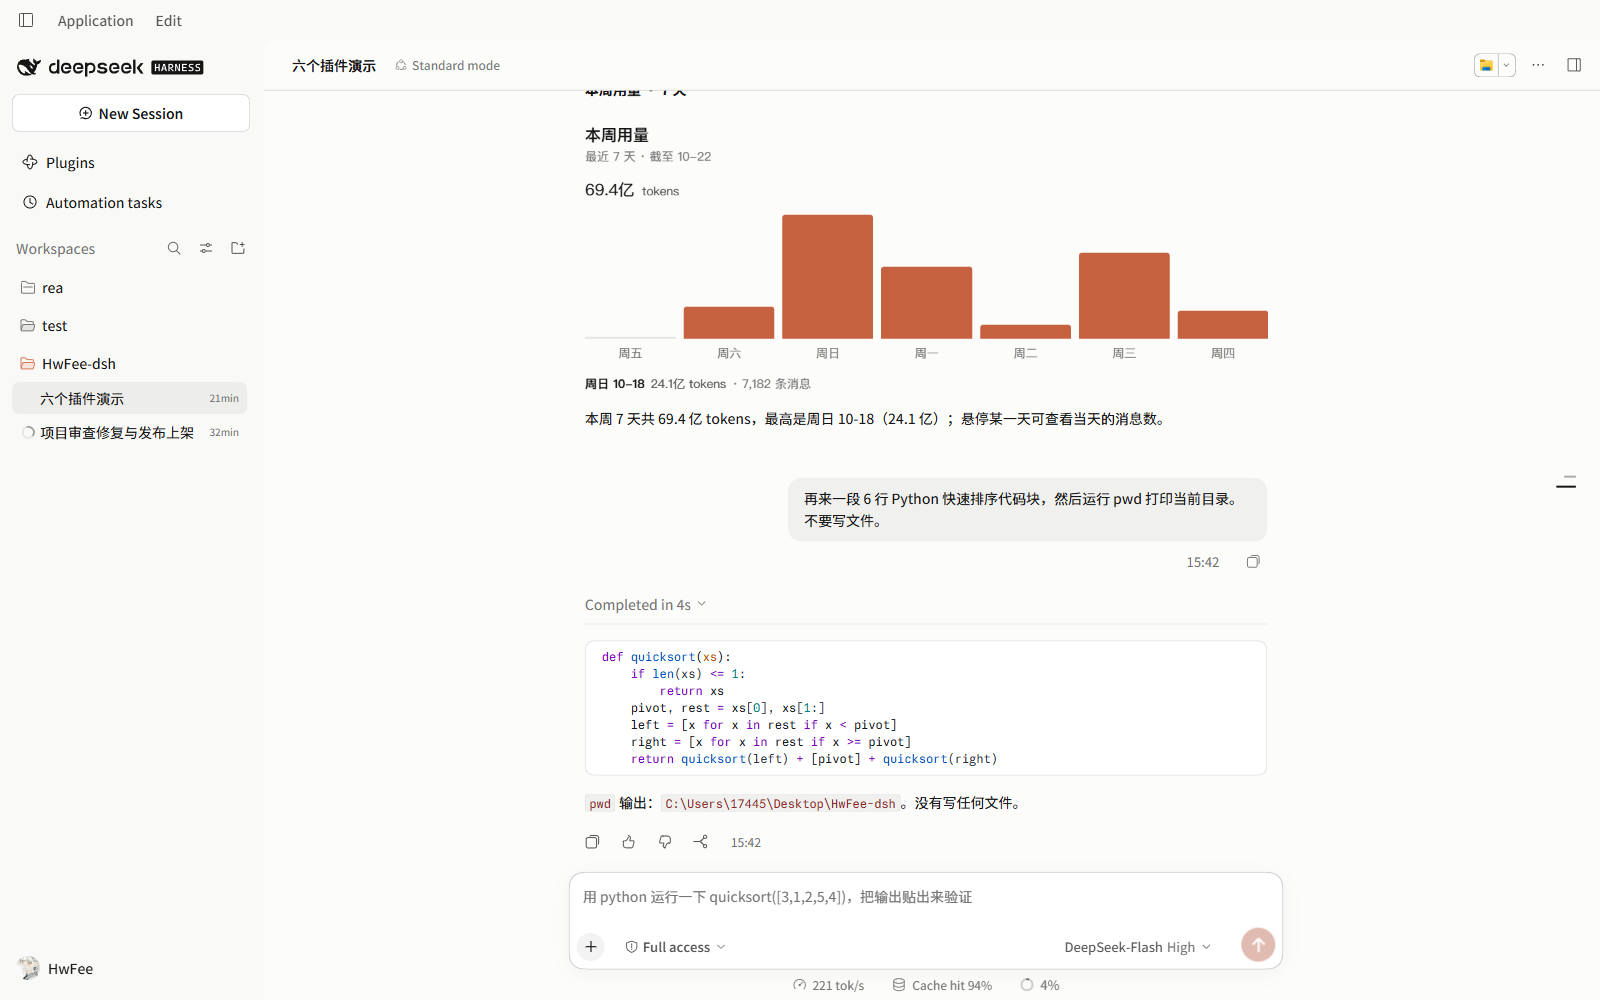Open the folder icon in the header
Viewport: 1600px width, 1000px height.
click(1486, 65)
